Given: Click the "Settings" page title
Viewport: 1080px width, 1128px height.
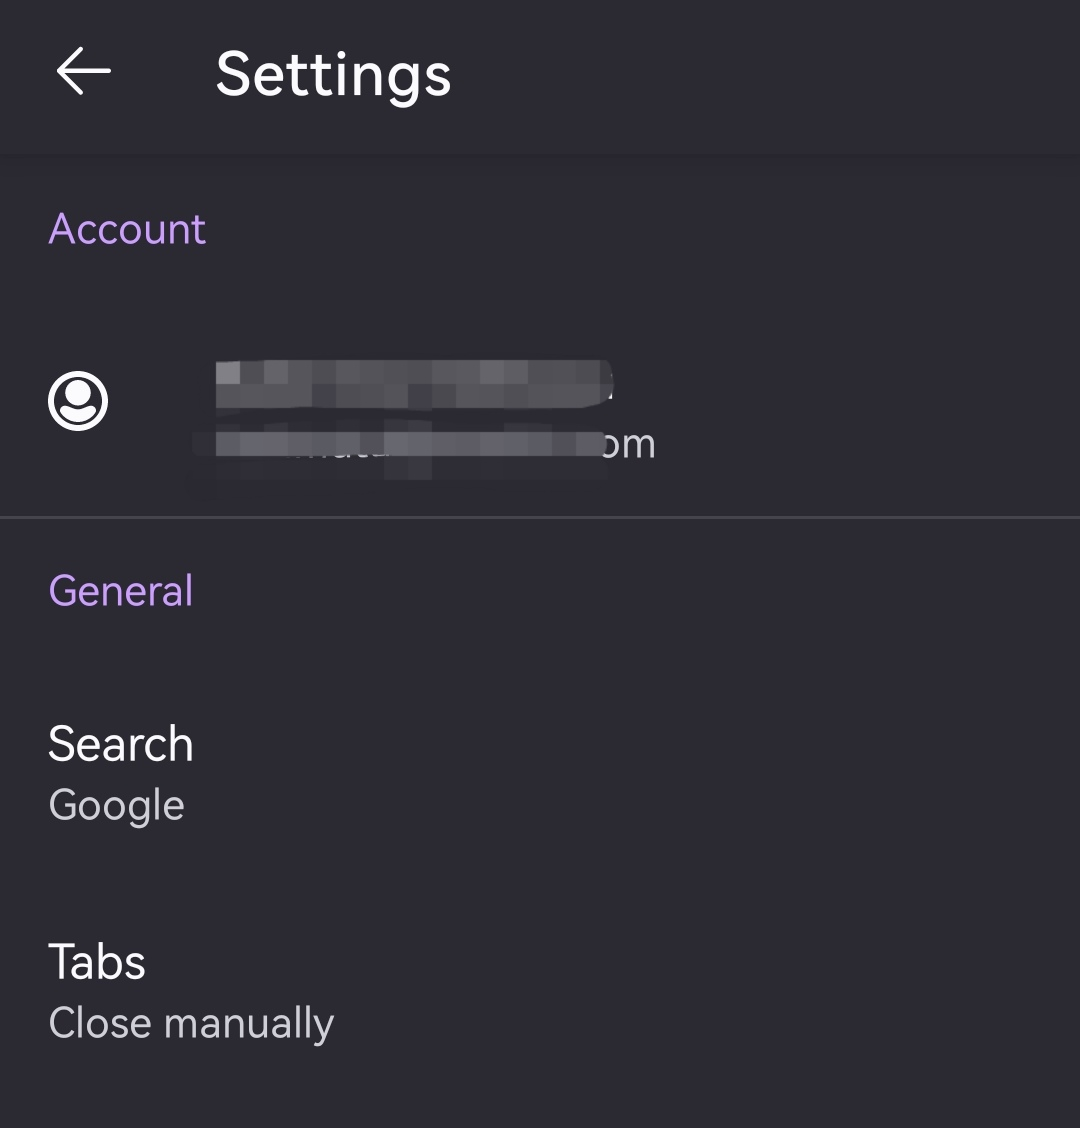Looking at the screenshot, I should click(333, 74).
